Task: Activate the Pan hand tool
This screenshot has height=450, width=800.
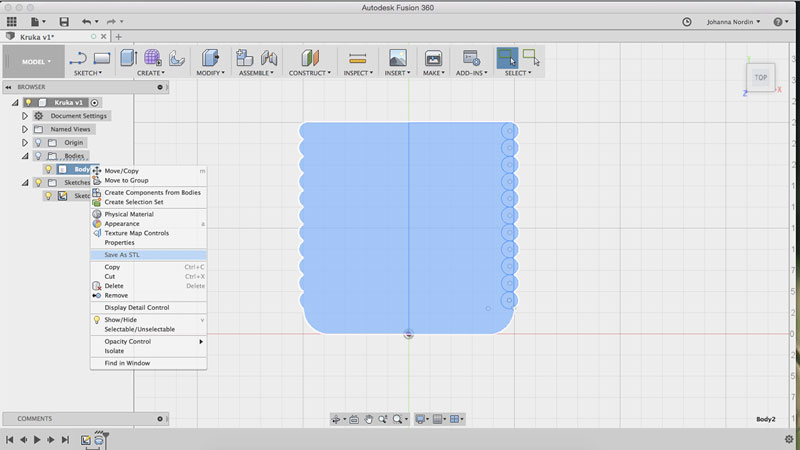Action: (368, 419)
